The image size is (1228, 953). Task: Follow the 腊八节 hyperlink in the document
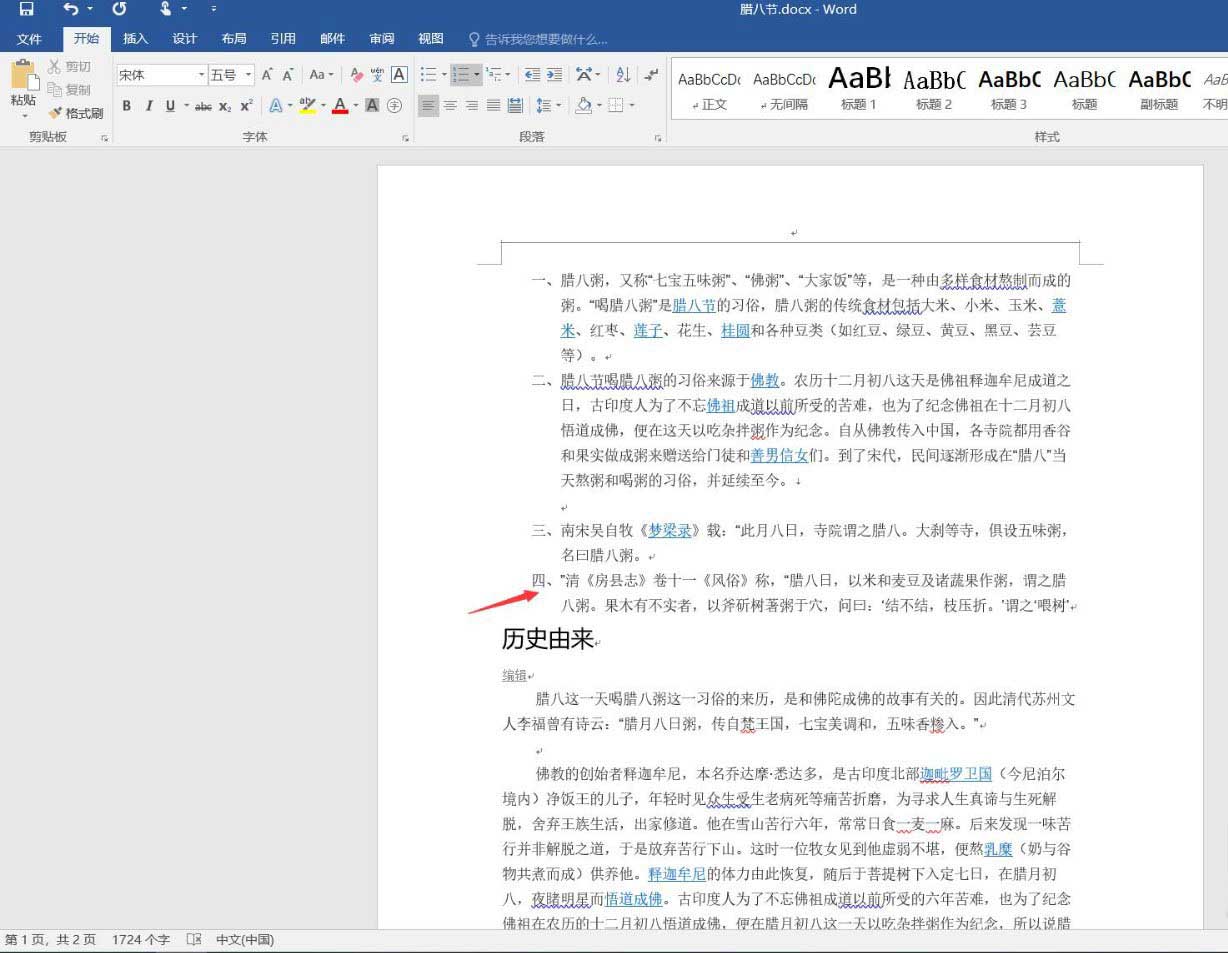coord(695,306)
